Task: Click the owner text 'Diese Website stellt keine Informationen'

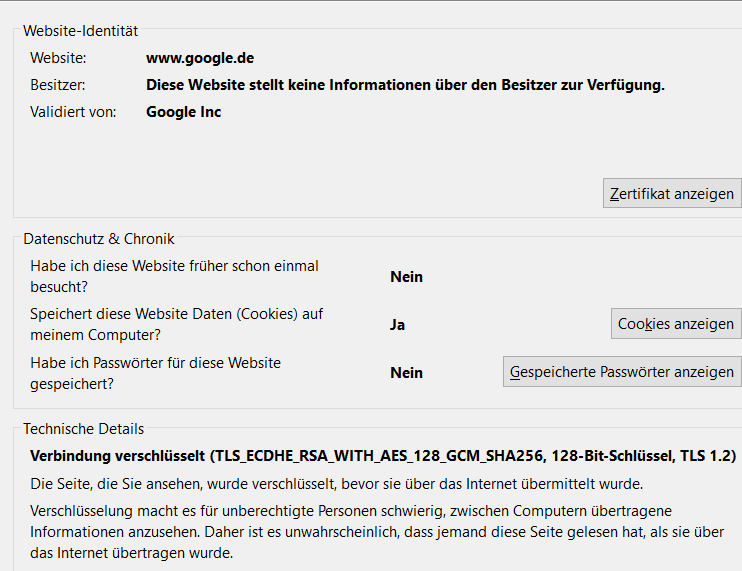Action: [x=405, y=85]
